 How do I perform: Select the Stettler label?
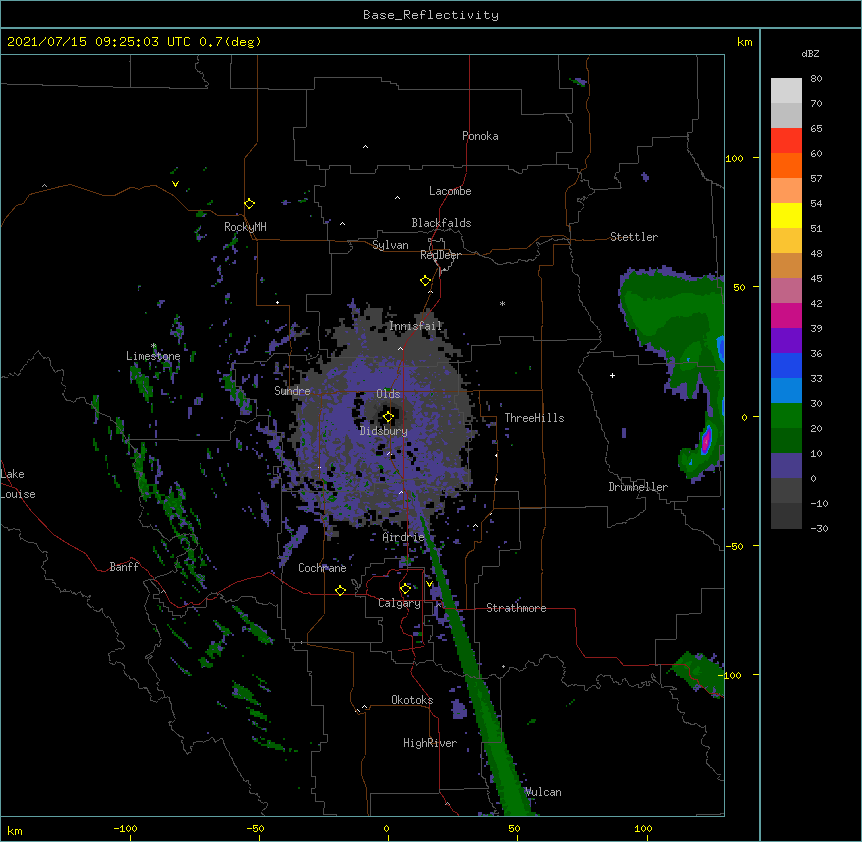point(634,237)
